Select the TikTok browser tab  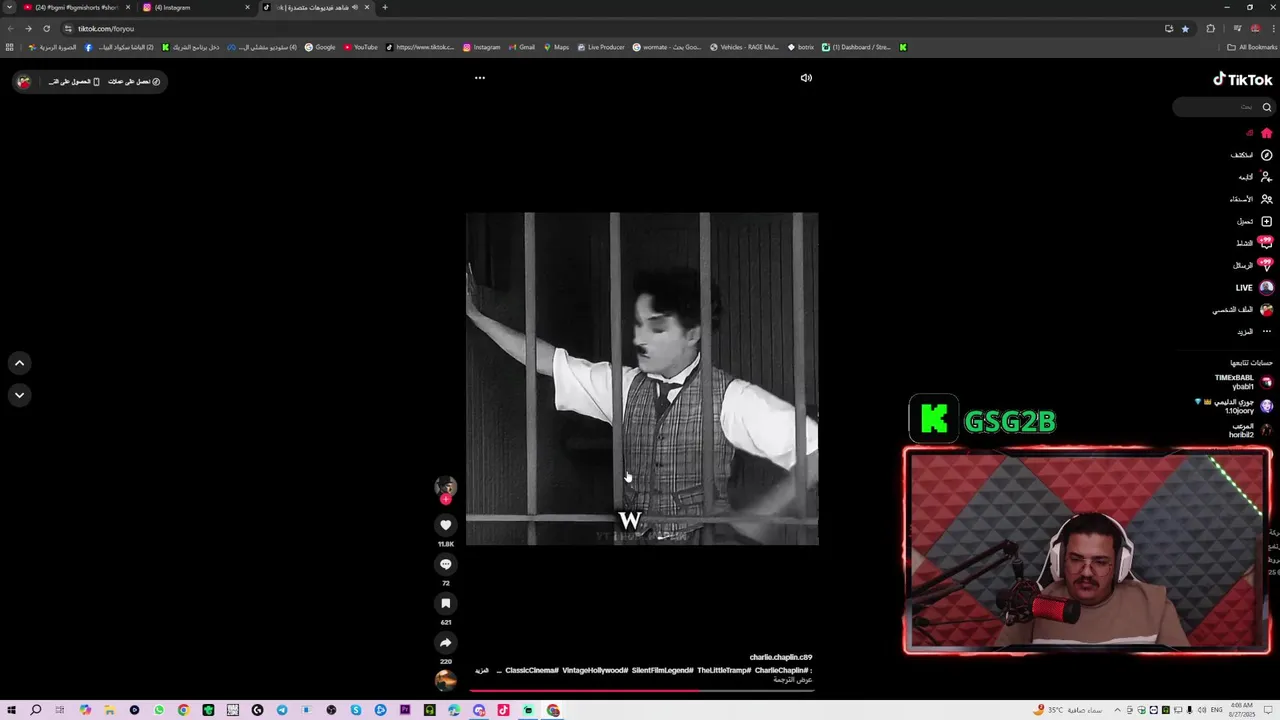click(x=316, y=7)
